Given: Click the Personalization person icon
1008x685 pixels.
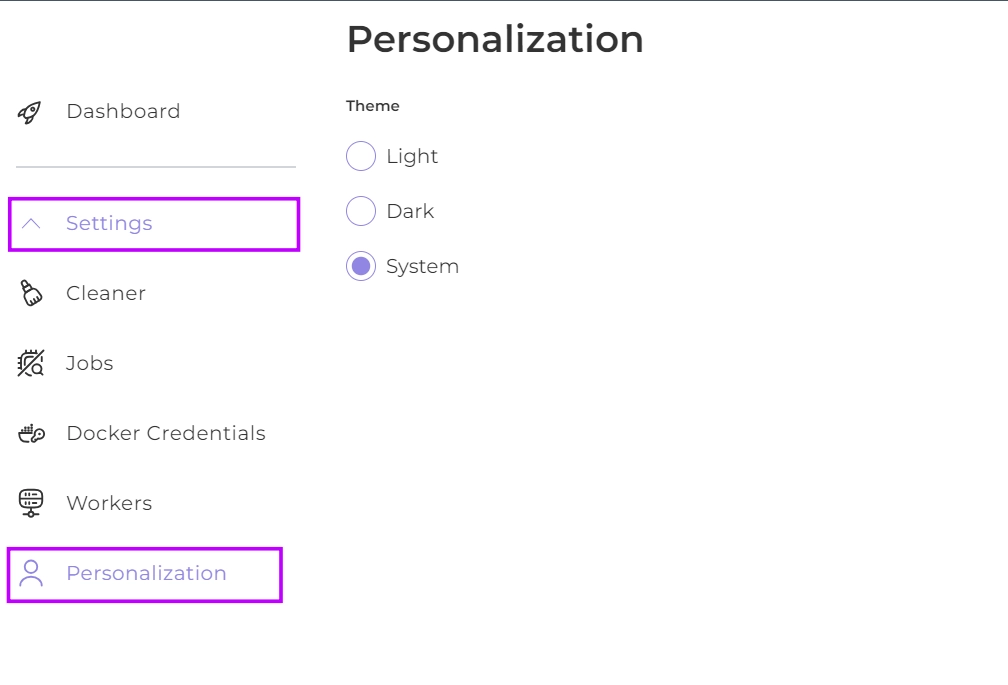Looking at the screenshot, I should (31, 573).
